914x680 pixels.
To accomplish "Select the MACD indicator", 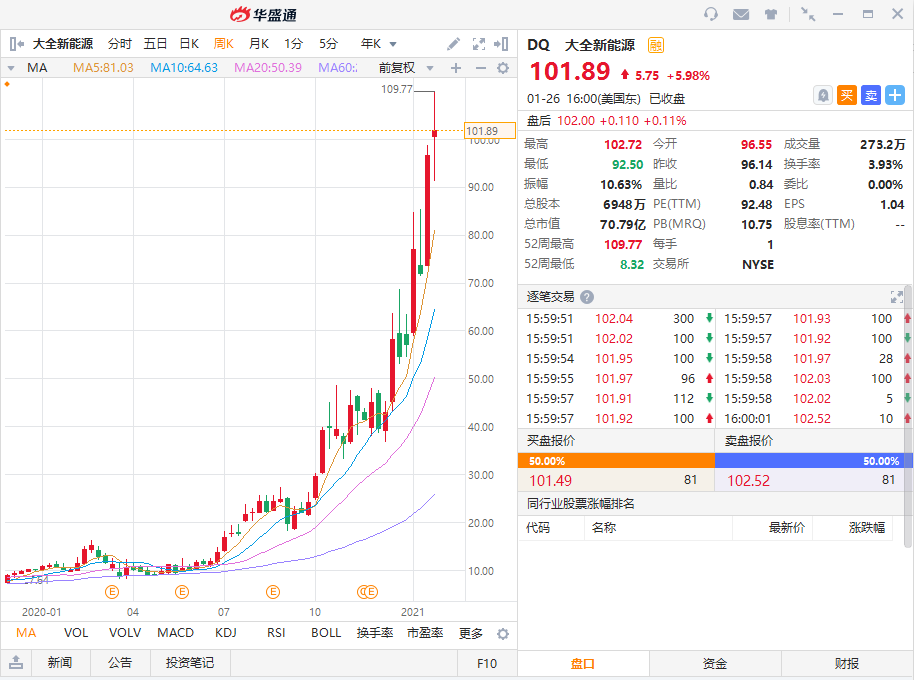I will [175, 633].
